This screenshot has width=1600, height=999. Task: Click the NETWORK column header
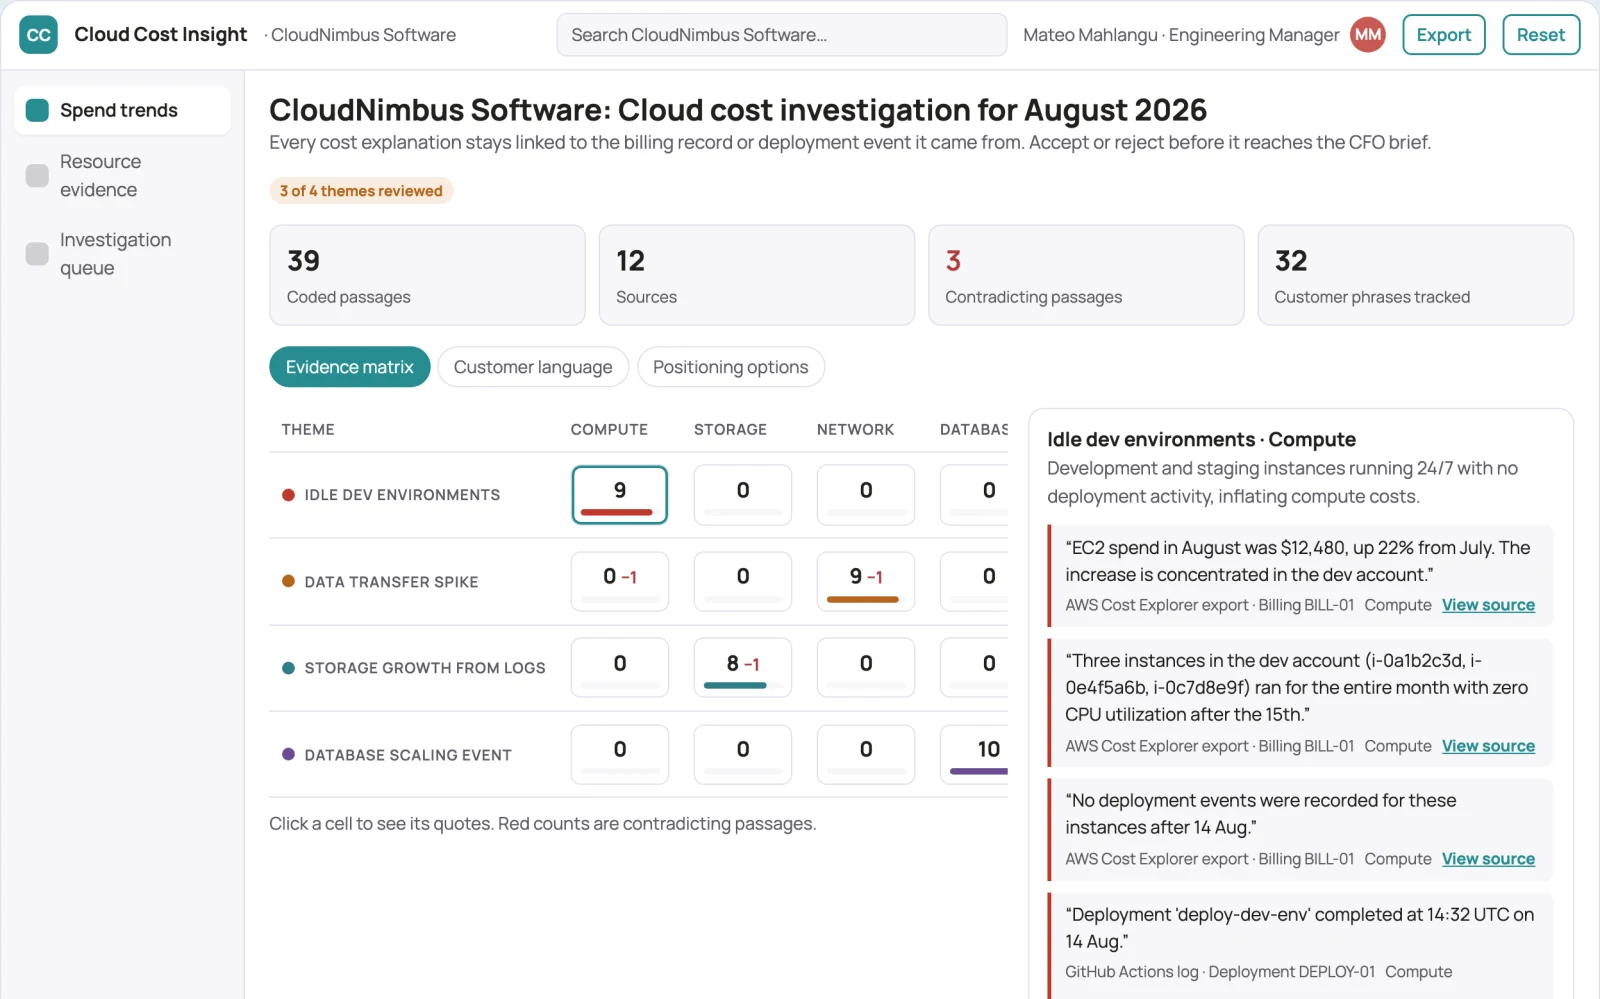(x=855, y=429)
